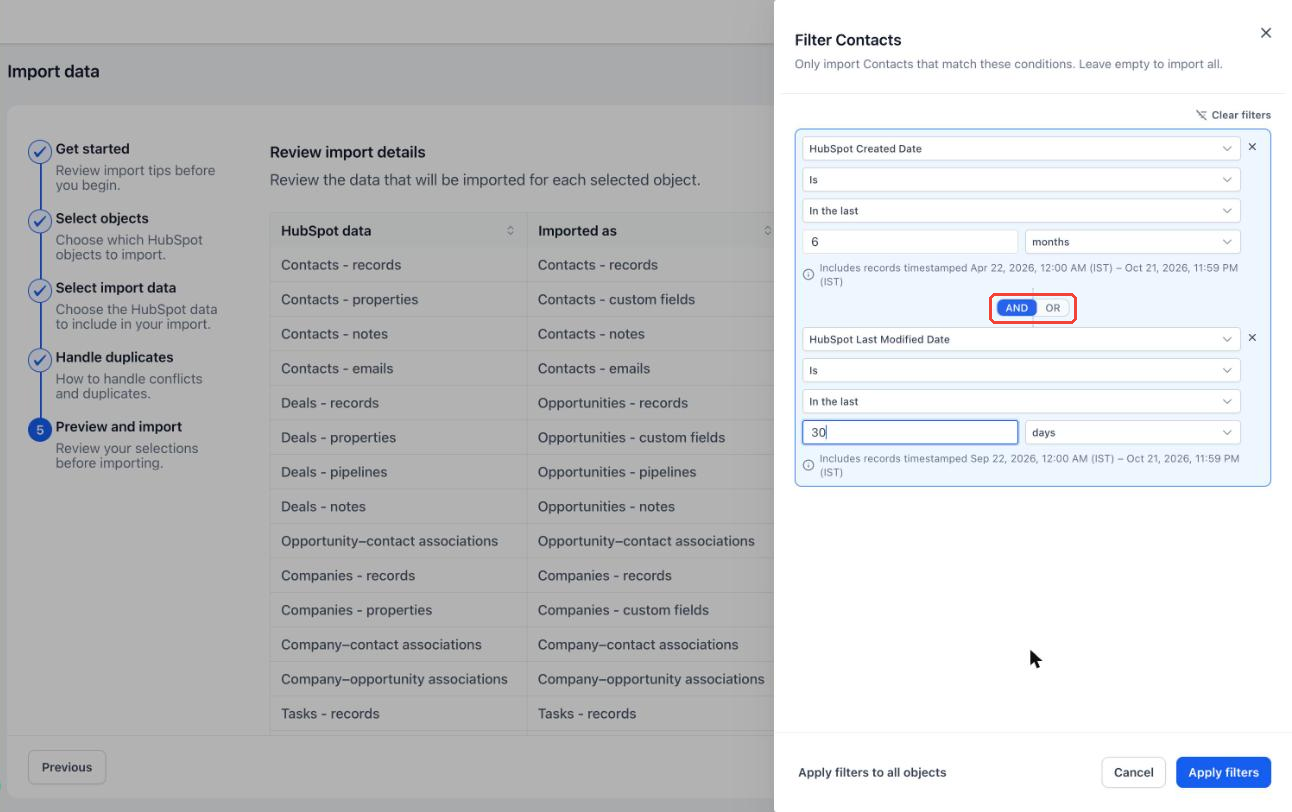Click the Handle duplicates step checkmark
Image resolution: width=1292 pixels, height=812 pixels.
39,360
